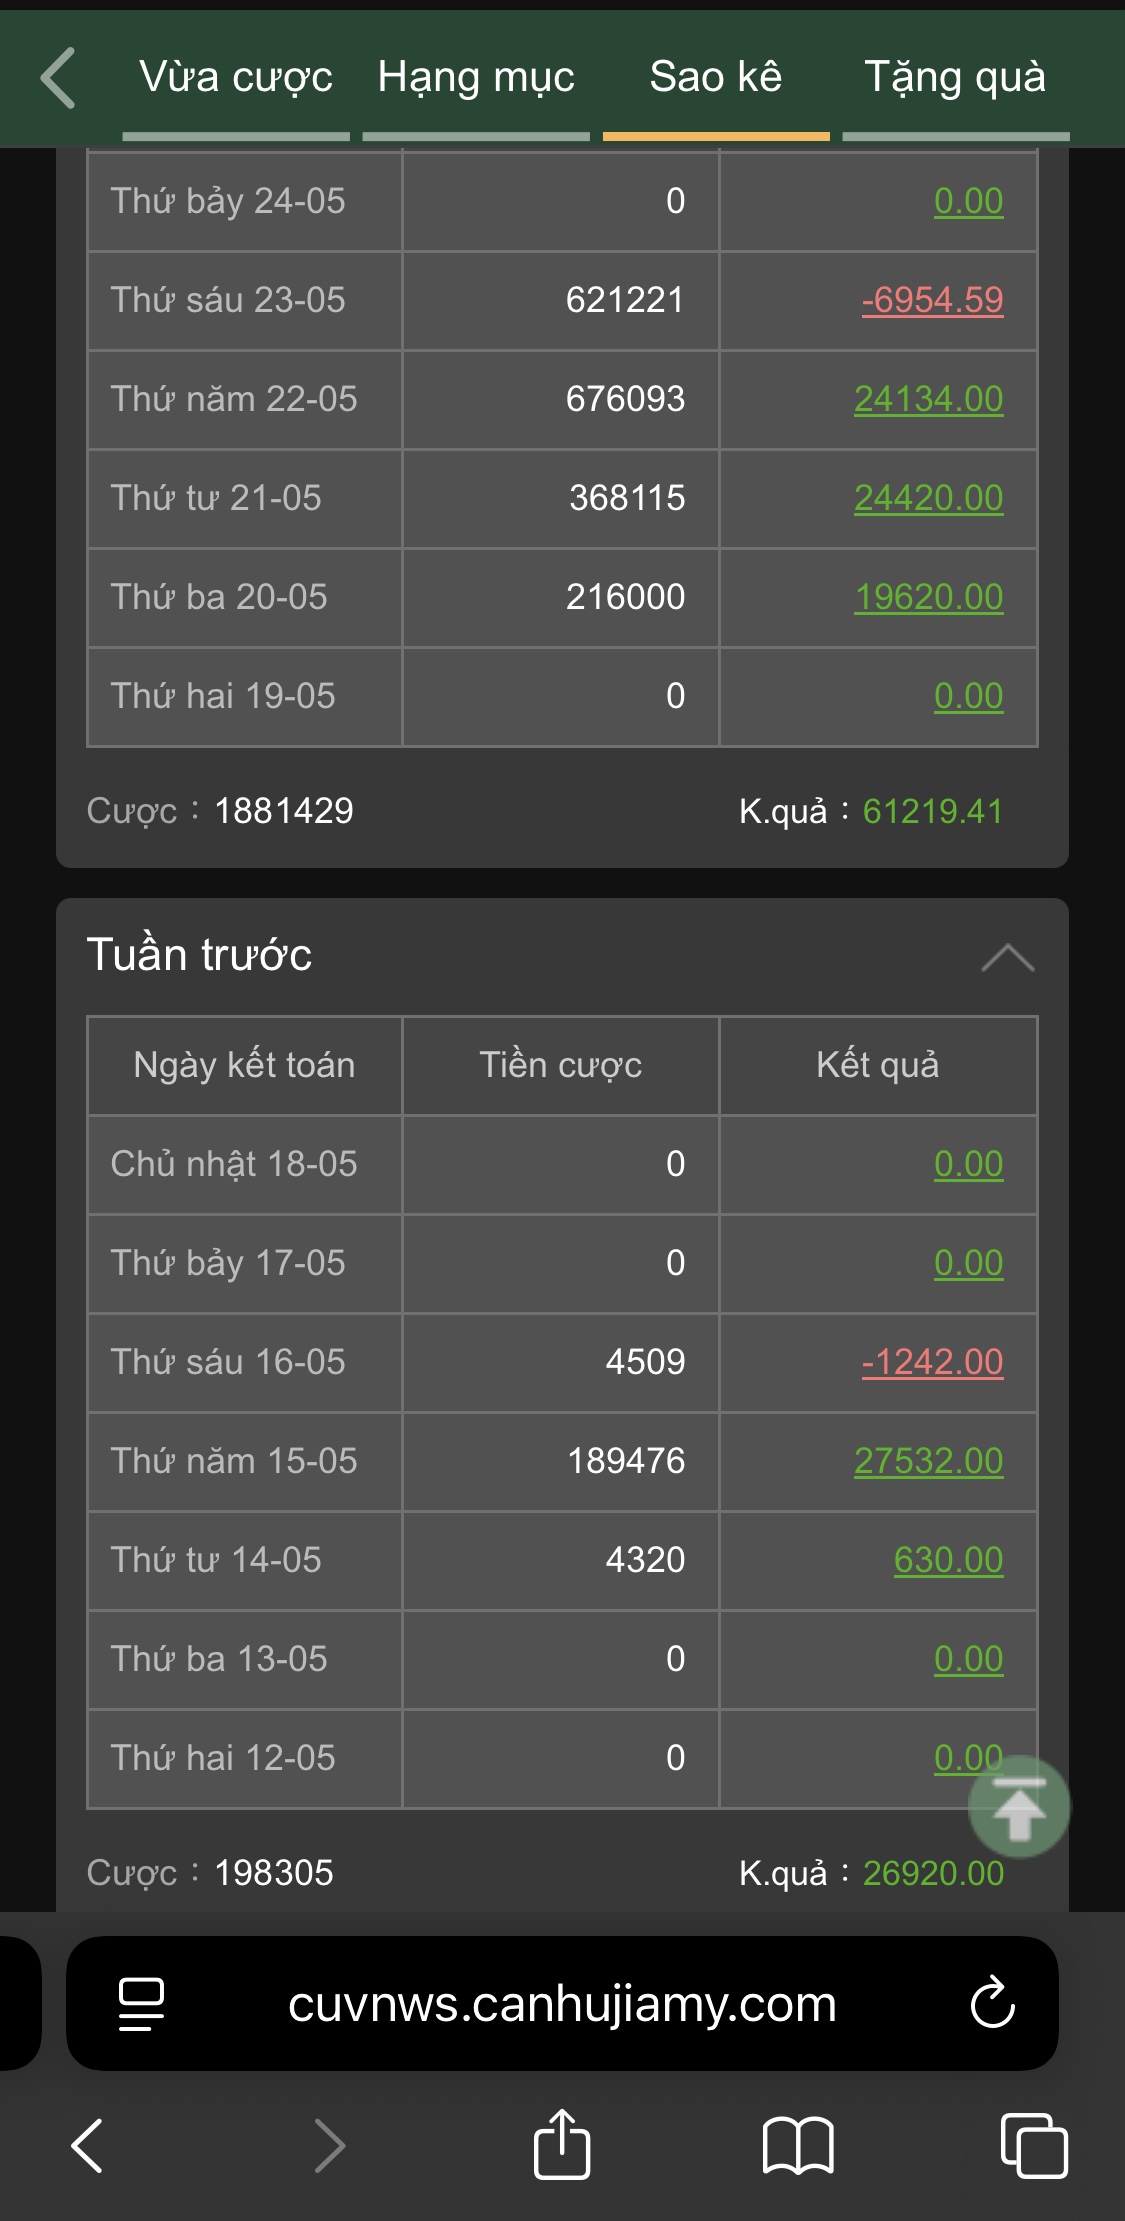The width and height of the screenshot is (1125, 2221).
Task: Open the Hạng mục tab
Action: point(476,77)
